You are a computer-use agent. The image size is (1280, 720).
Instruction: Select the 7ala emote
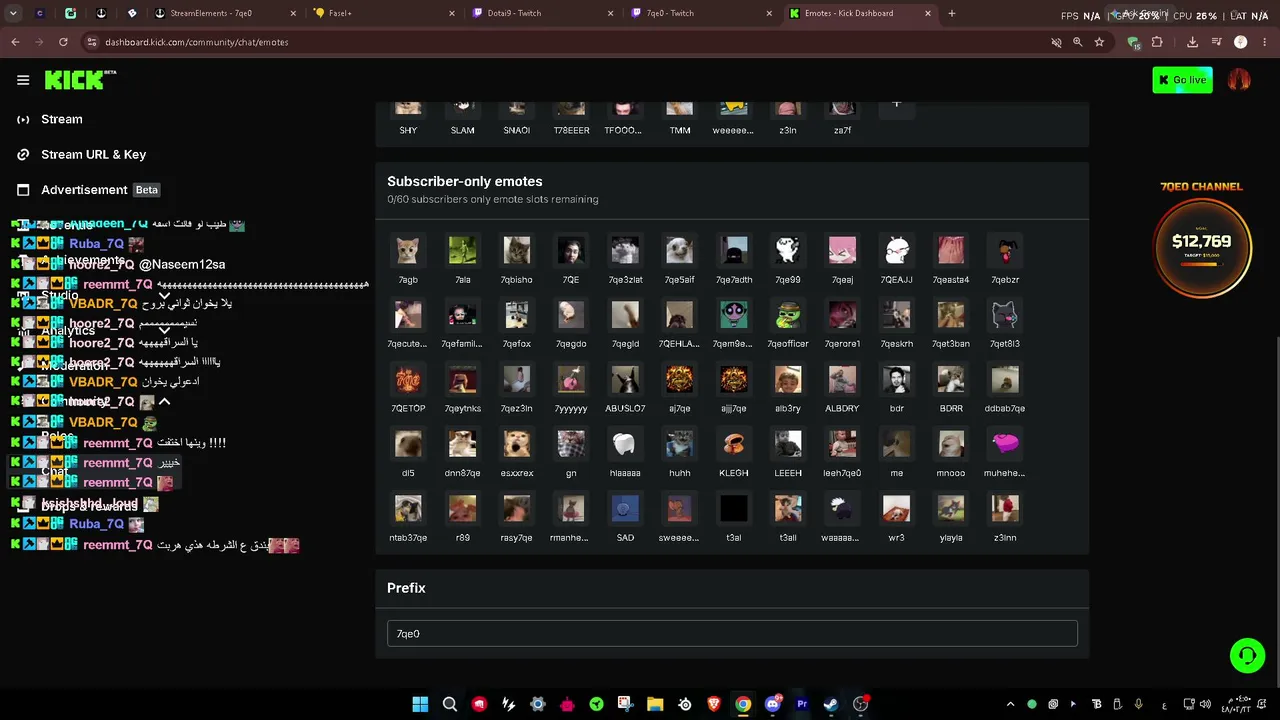(462, 250)
